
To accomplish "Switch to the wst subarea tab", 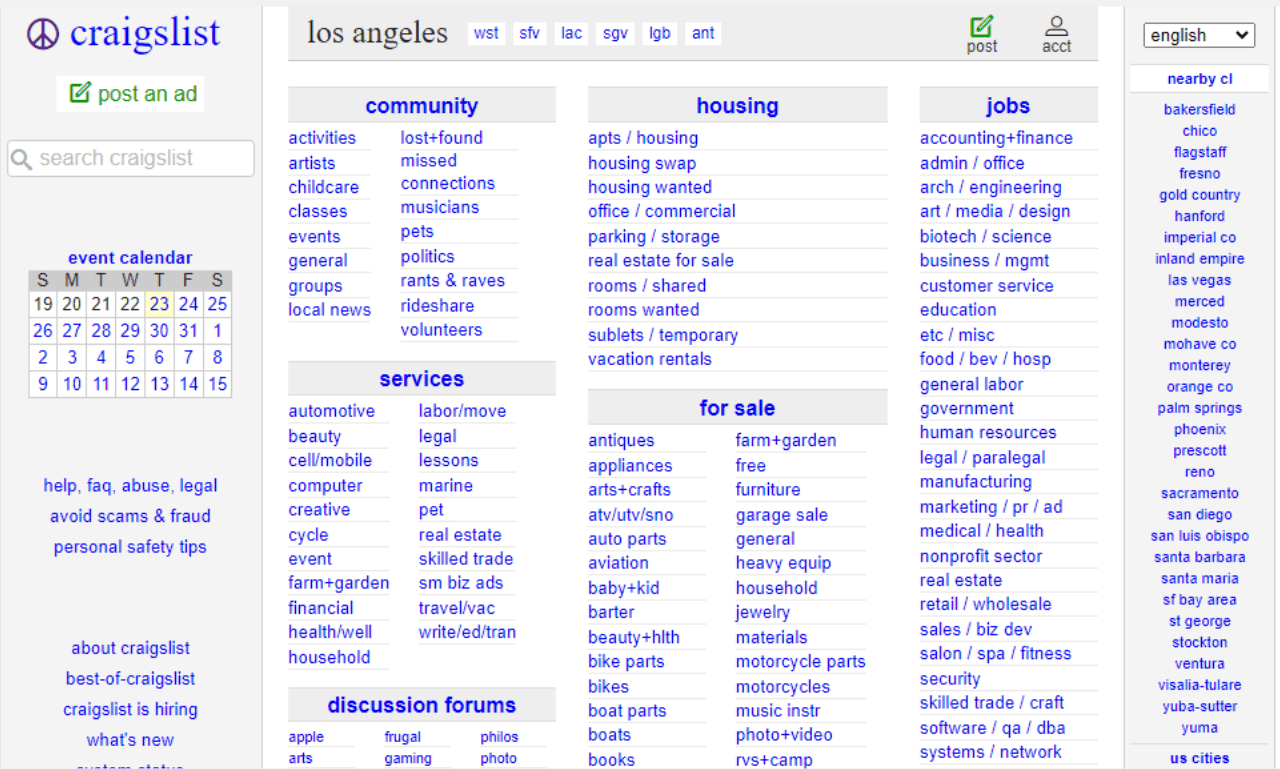I will (x=486, y=33).
